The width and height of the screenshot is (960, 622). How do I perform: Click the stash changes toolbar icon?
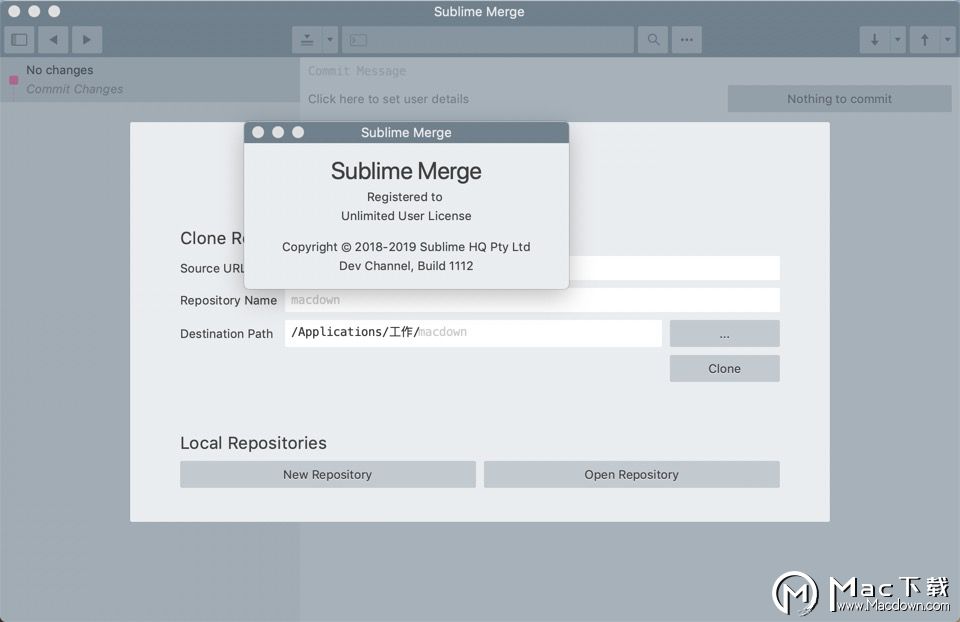click(307, 40)
